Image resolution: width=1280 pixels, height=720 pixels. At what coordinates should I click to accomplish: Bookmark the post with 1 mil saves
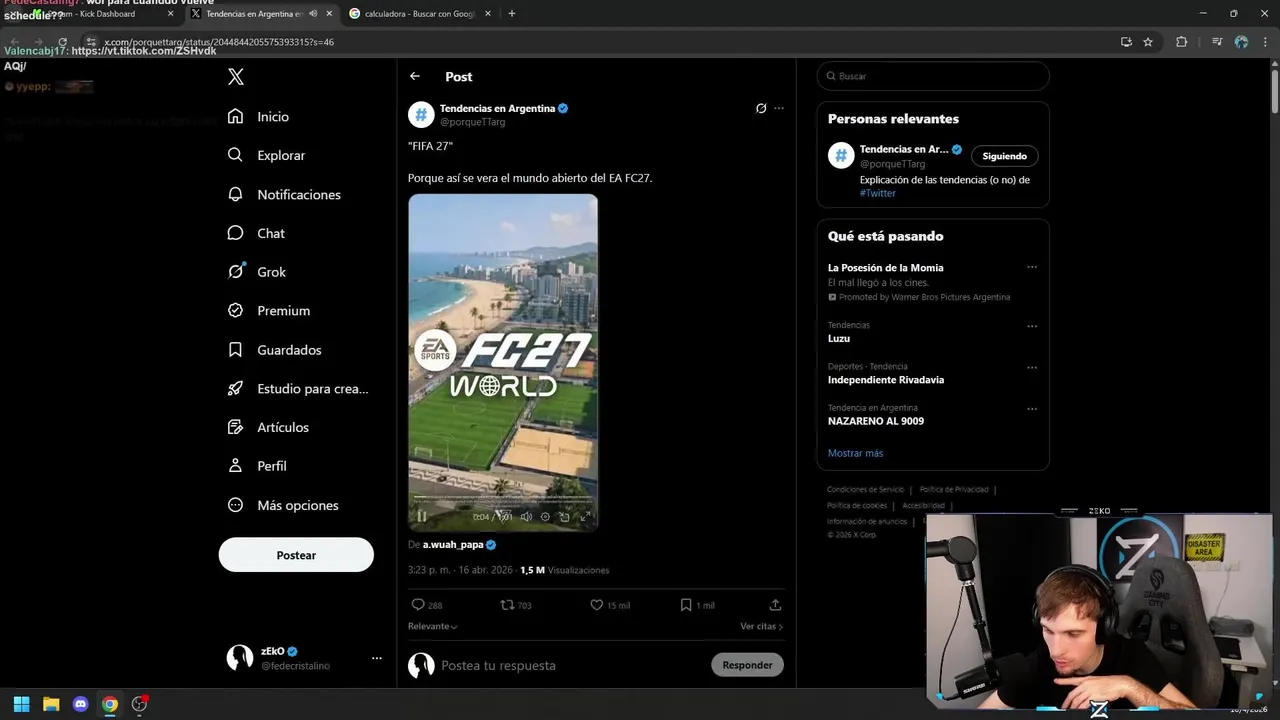pos(698,605)
